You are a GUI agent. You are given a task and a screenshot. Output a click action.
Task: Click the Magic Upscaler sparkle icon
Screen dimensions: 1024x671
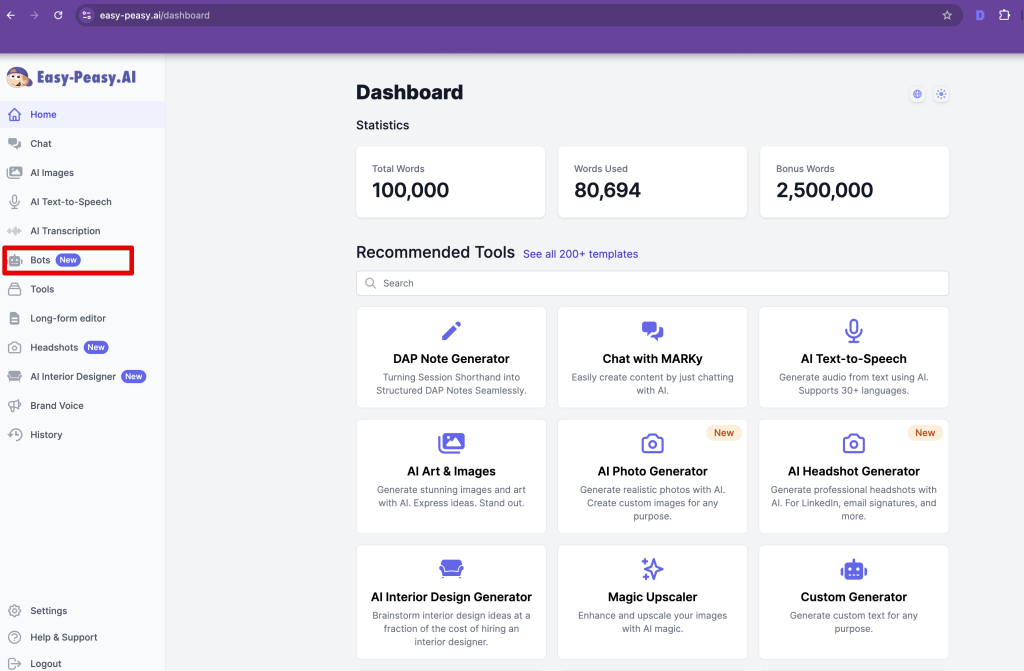click(652, 569)
